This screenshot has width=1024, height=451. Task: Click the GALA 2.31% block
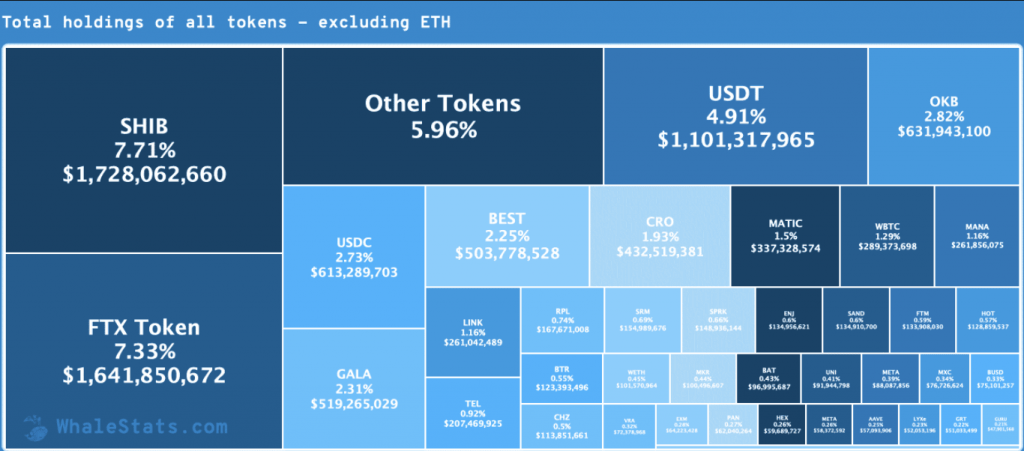click(x=354, y=388)
